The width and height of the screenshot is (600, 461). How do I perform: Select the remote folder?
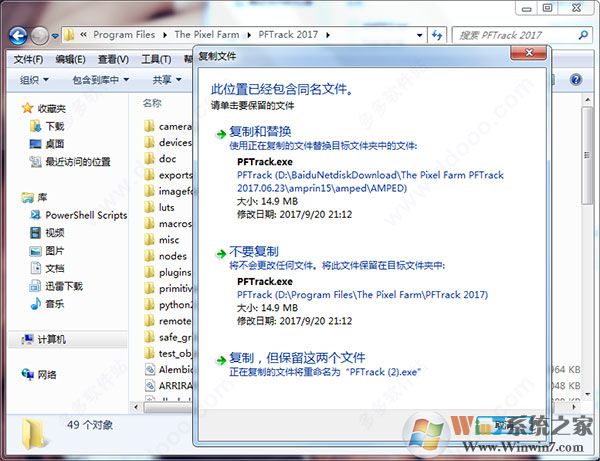(168, 321)
